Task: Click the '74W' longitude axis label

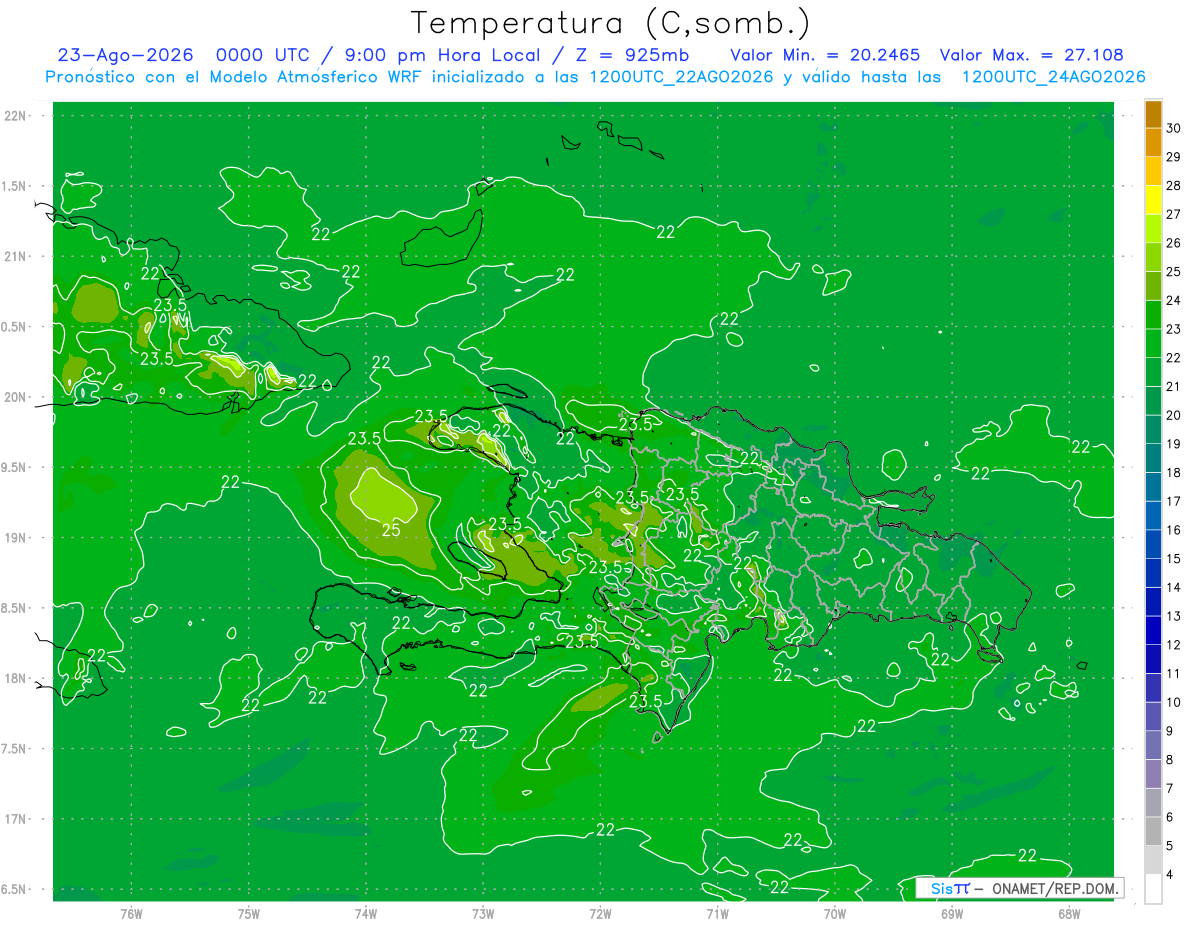Action: (365, 914)
